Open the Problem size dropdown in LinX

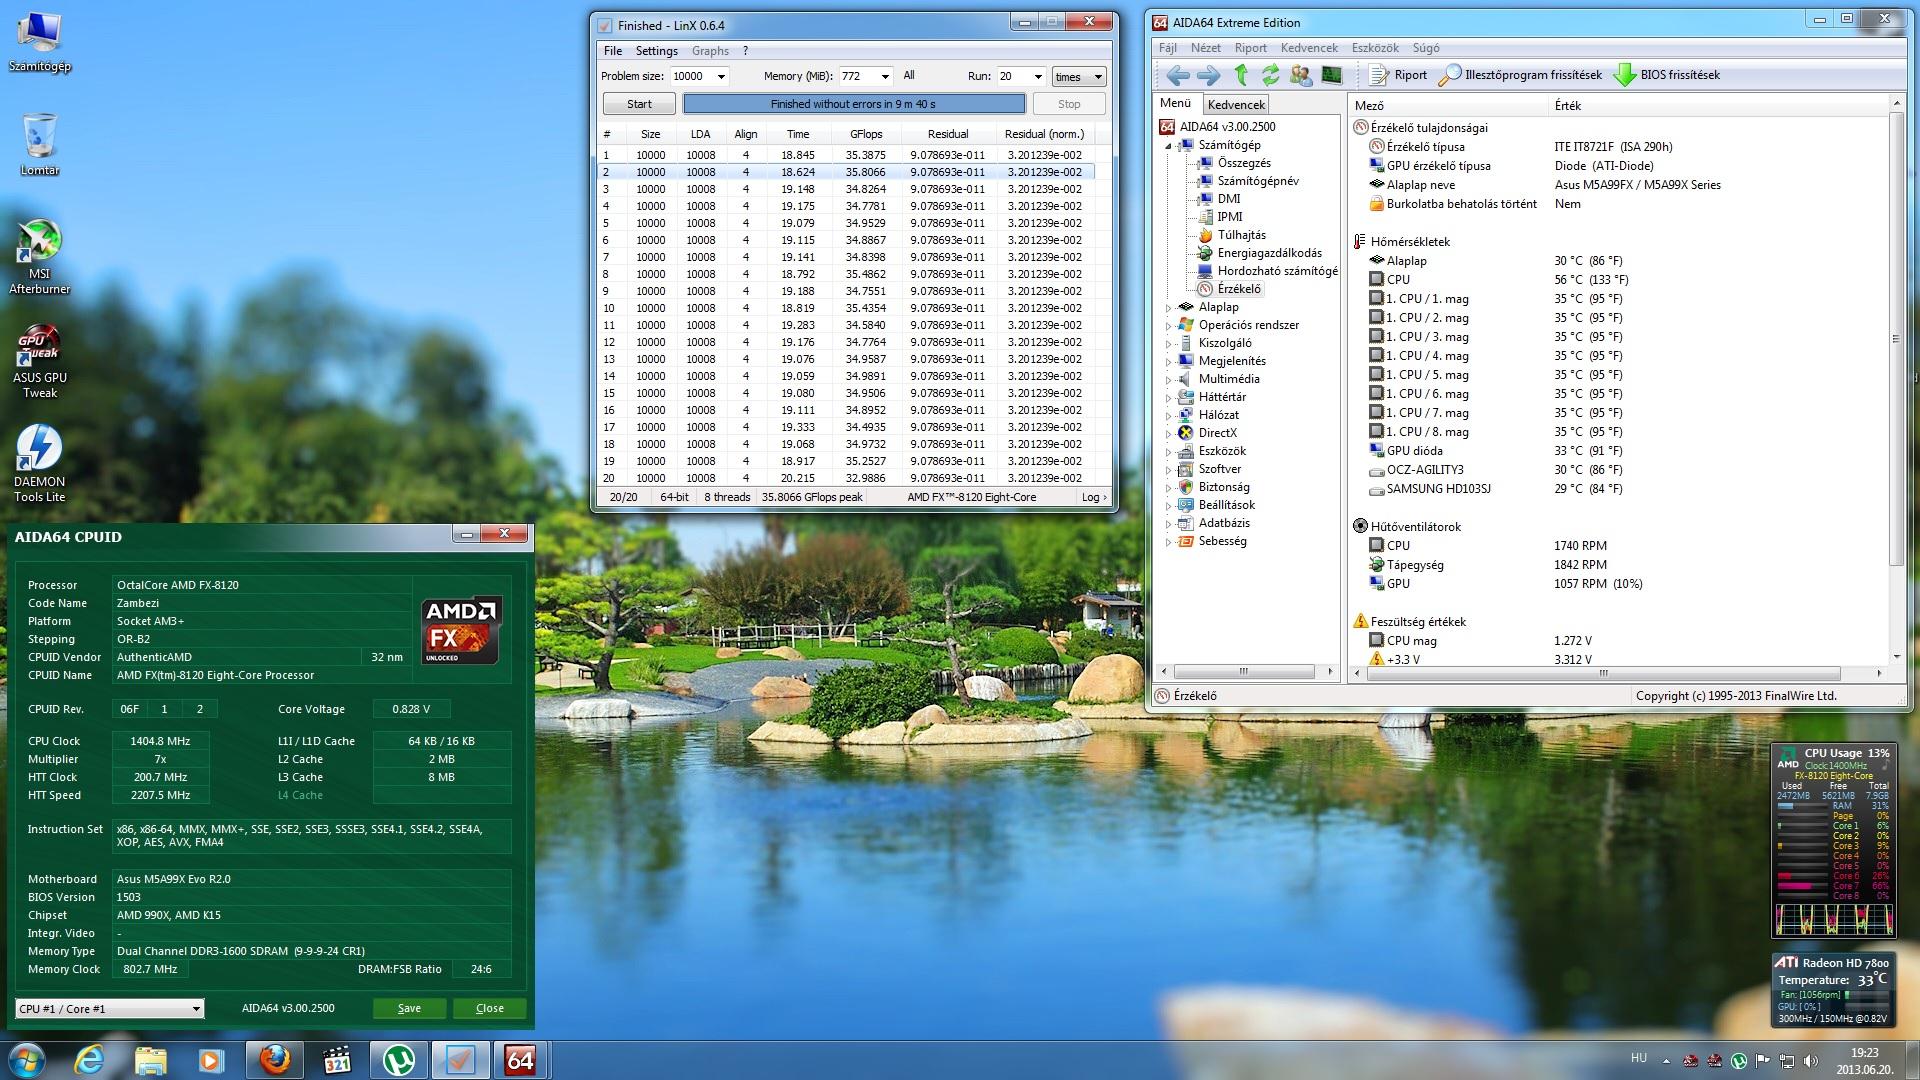(x=720, y=76)
